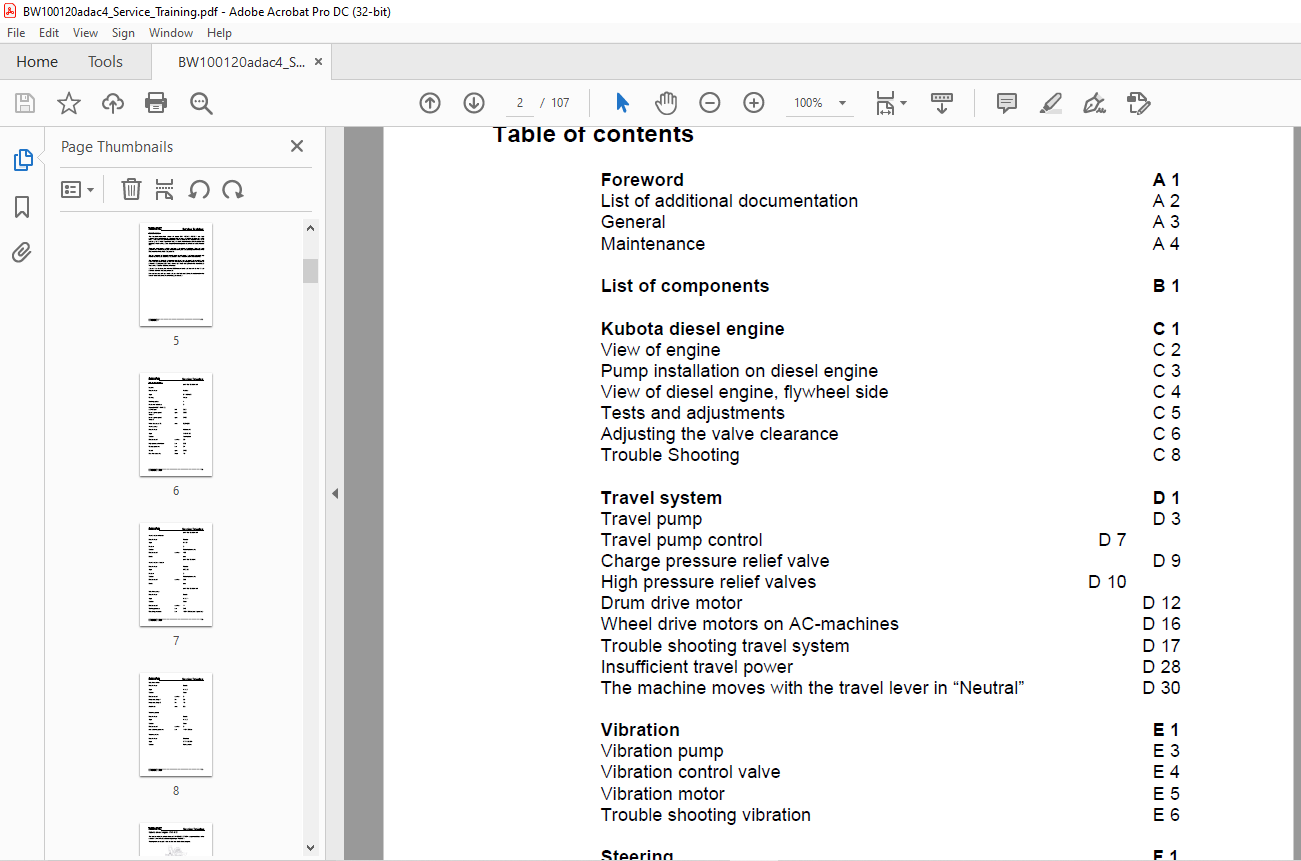The height and width of the screenshot is (861, 1301).
Task: Open the Sign menu
Action: point(123,33)
